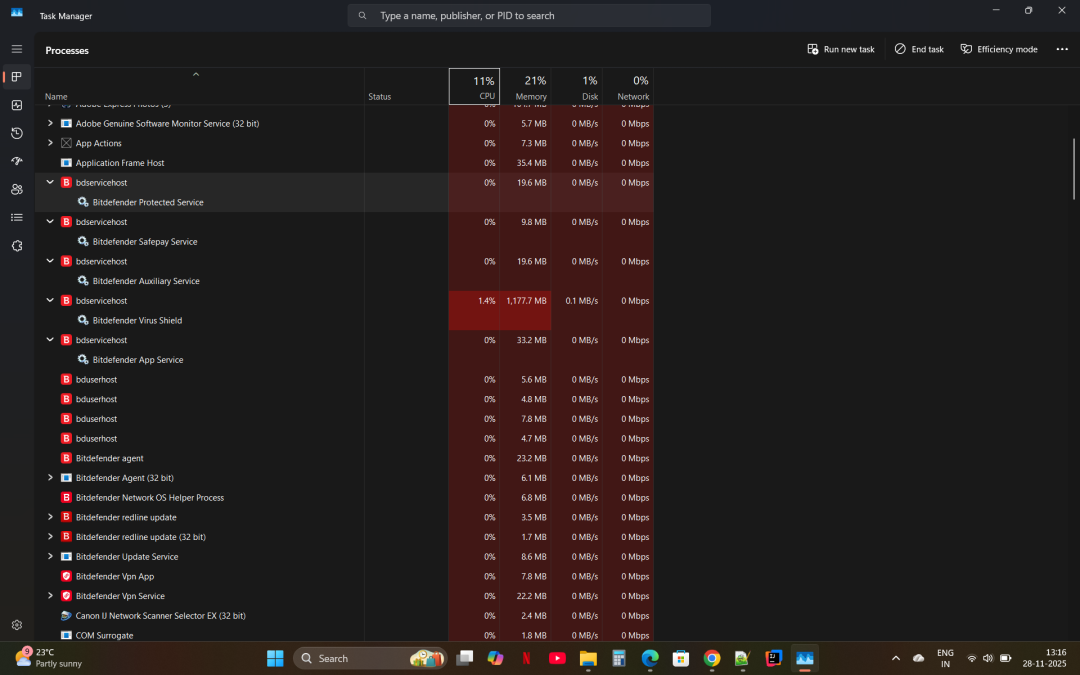
Task: Expand Bitdefender Vpn Service
Action: coord(50,595)
